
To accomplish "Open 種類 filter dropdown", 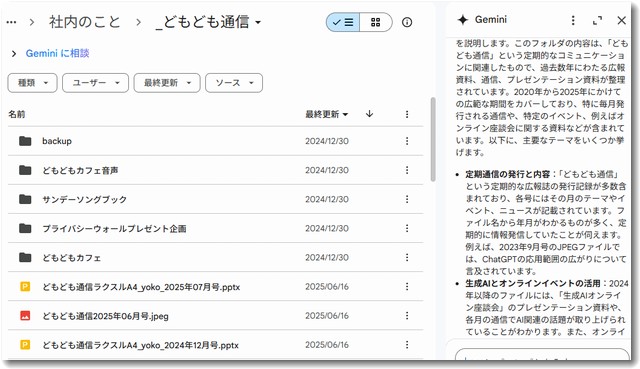I will 32,83.
